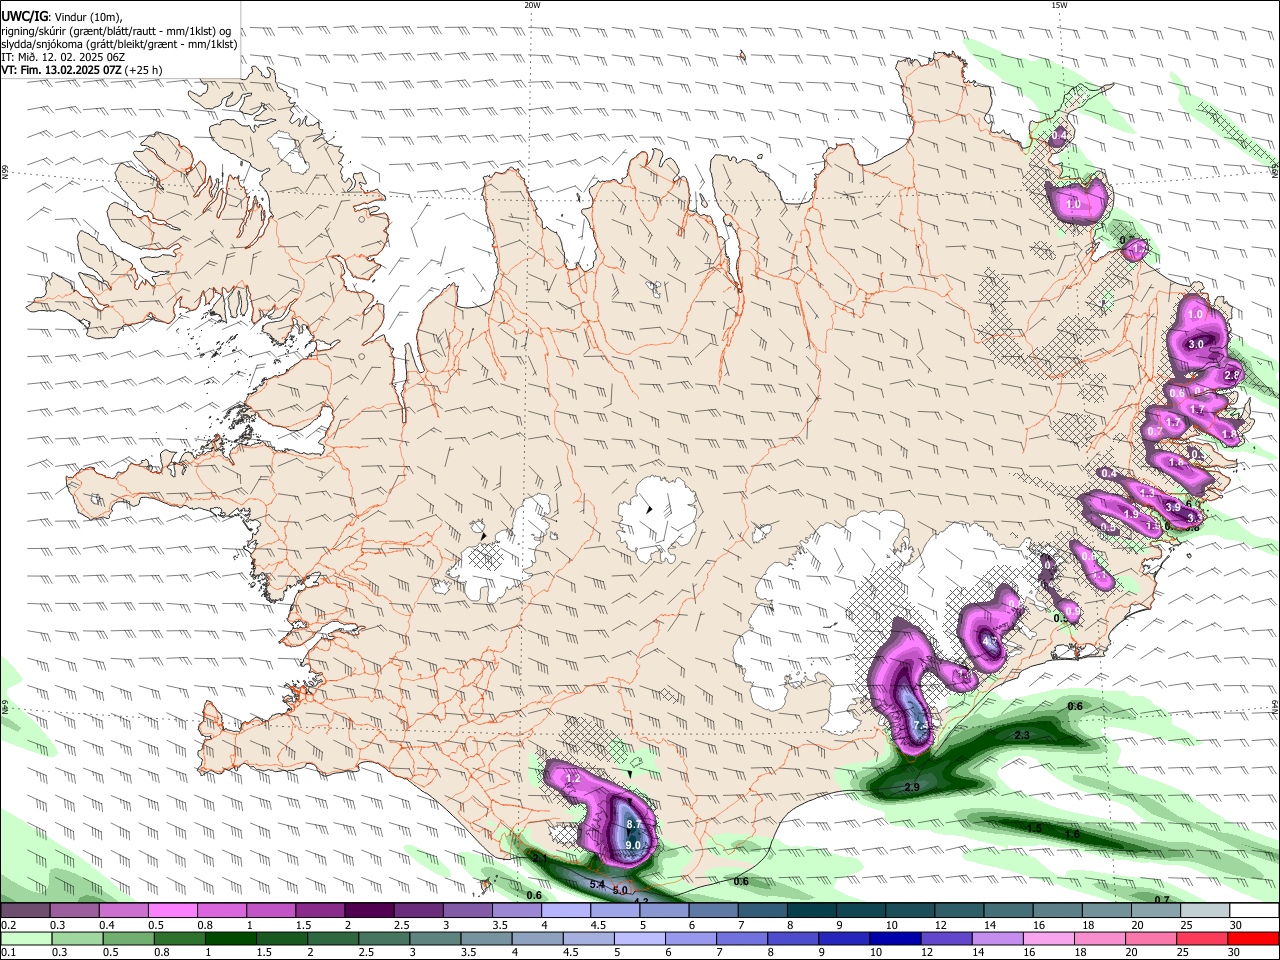Select upper legend swatch between 0.2 and 0.3

click(25, 911)
